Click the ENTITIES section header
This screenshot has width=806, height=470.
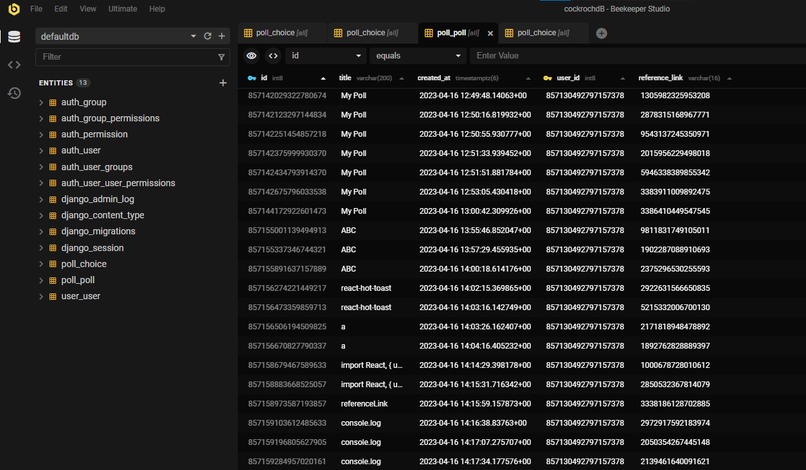click(56, 83)
